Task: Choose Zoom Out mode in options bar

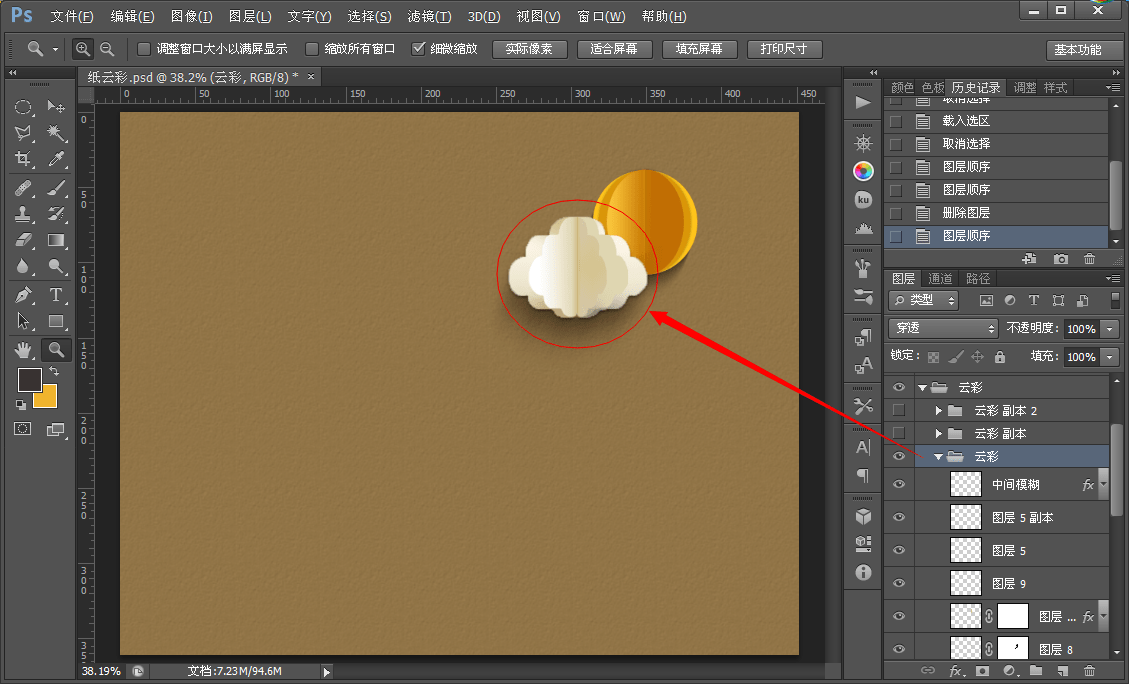Action: click(107, 49)
